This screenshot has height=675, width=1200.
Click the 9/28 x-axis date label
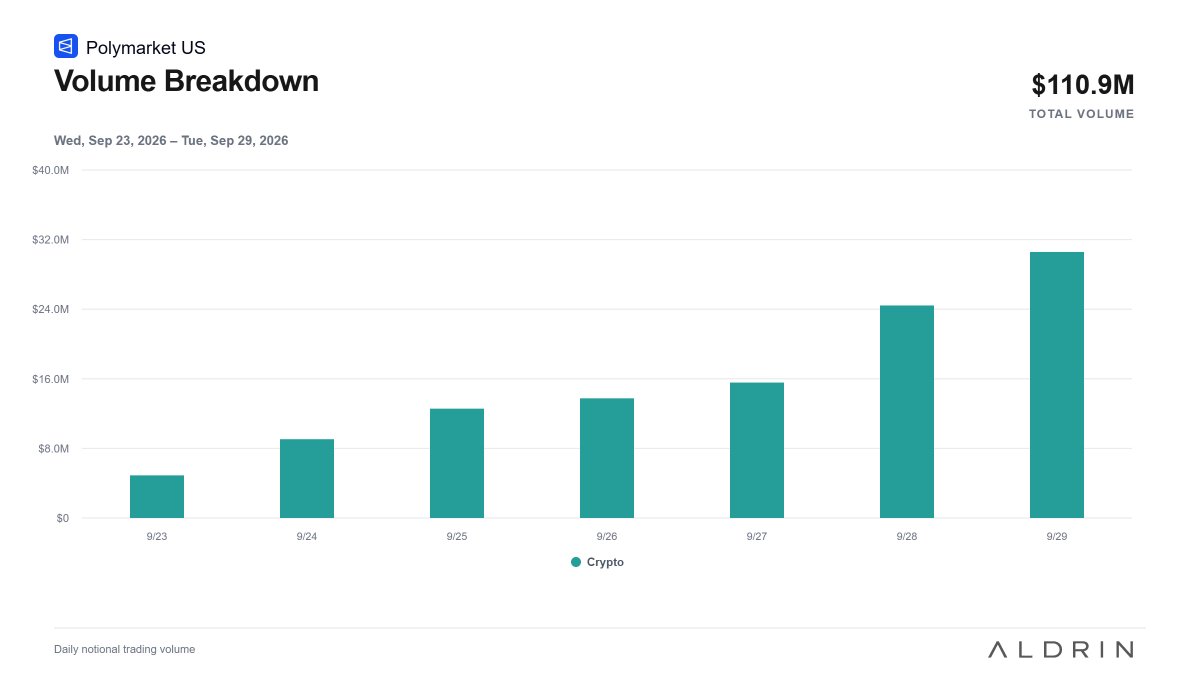(907, 537)
